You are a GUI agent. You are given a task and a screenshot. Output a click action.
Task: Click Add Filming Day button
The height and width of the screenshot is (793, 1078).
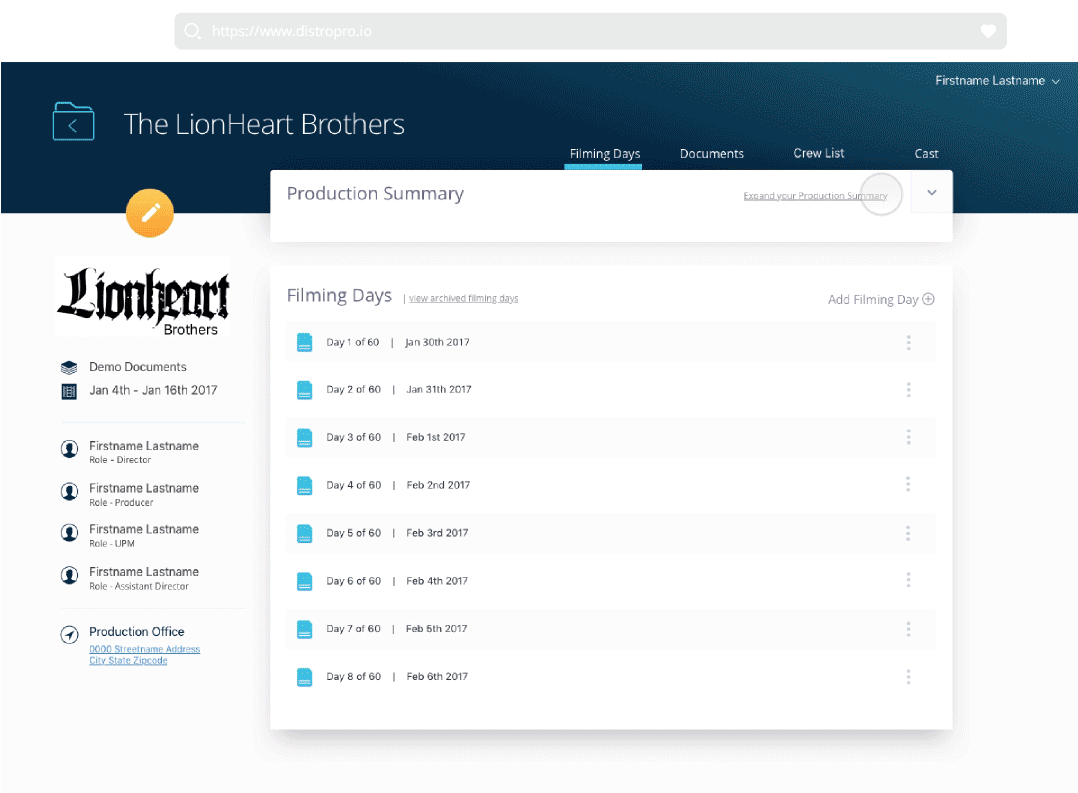pos(880,299)
